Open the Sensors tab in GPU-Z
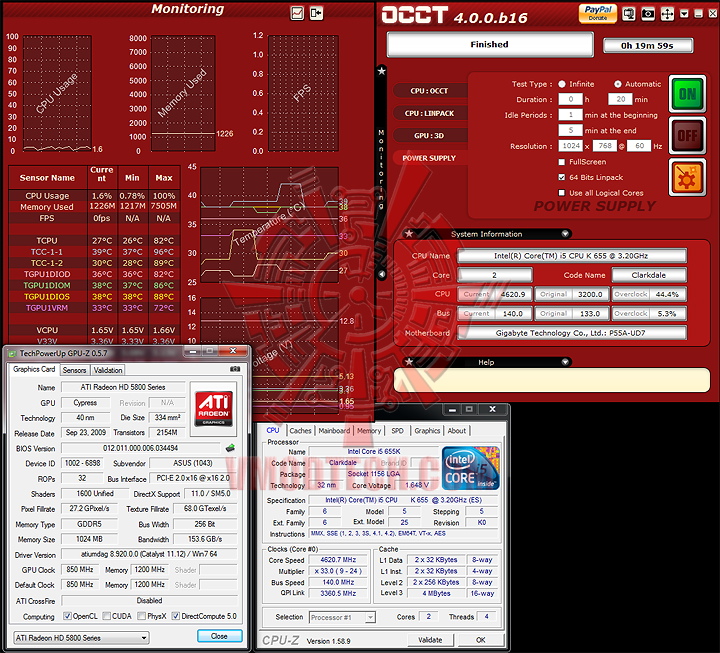The width and height of the screenshot is (720, 653). 74,370
